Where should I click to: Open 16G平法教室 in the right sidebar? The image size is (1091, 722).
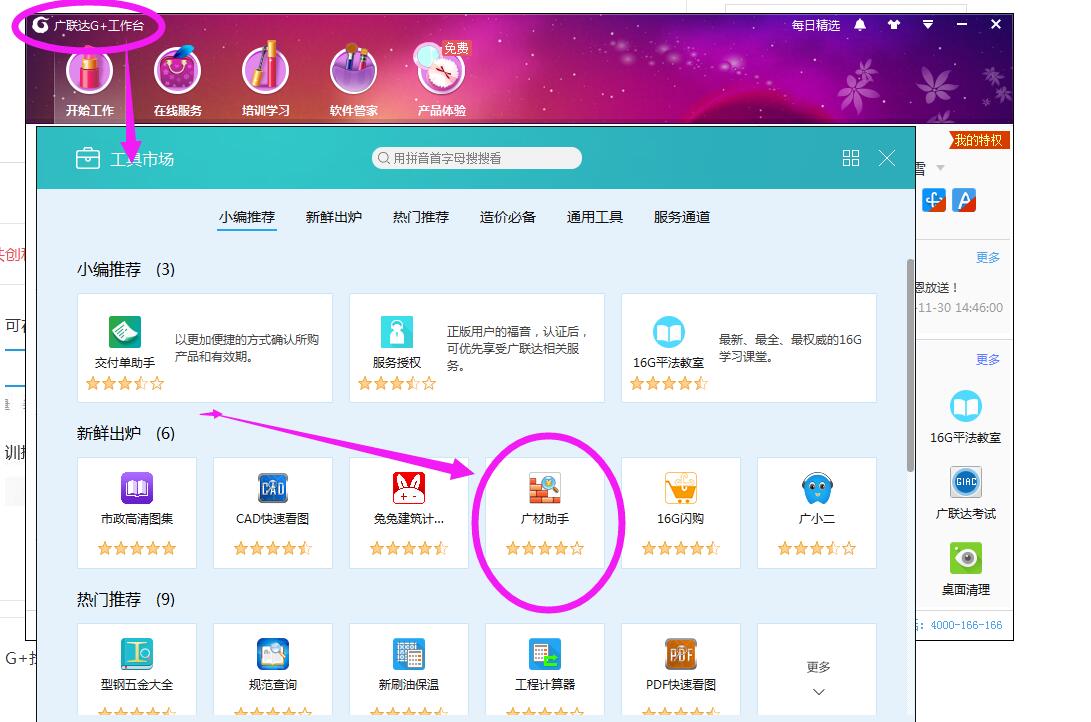(966, 416)
